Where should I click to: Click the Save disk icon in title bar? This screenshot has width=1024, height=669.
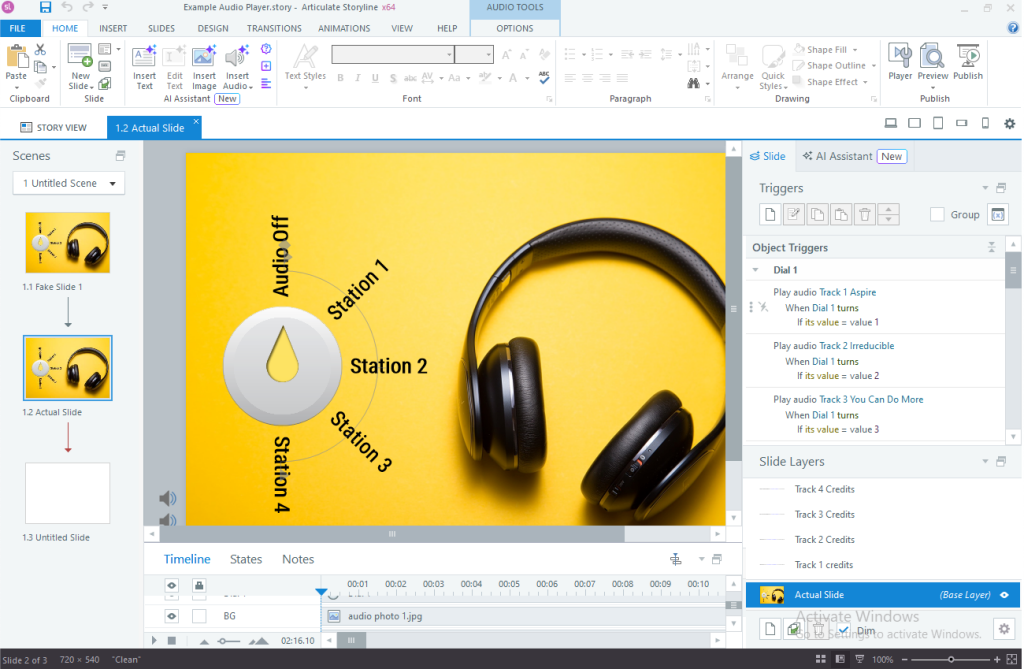[x=45, y=7]
